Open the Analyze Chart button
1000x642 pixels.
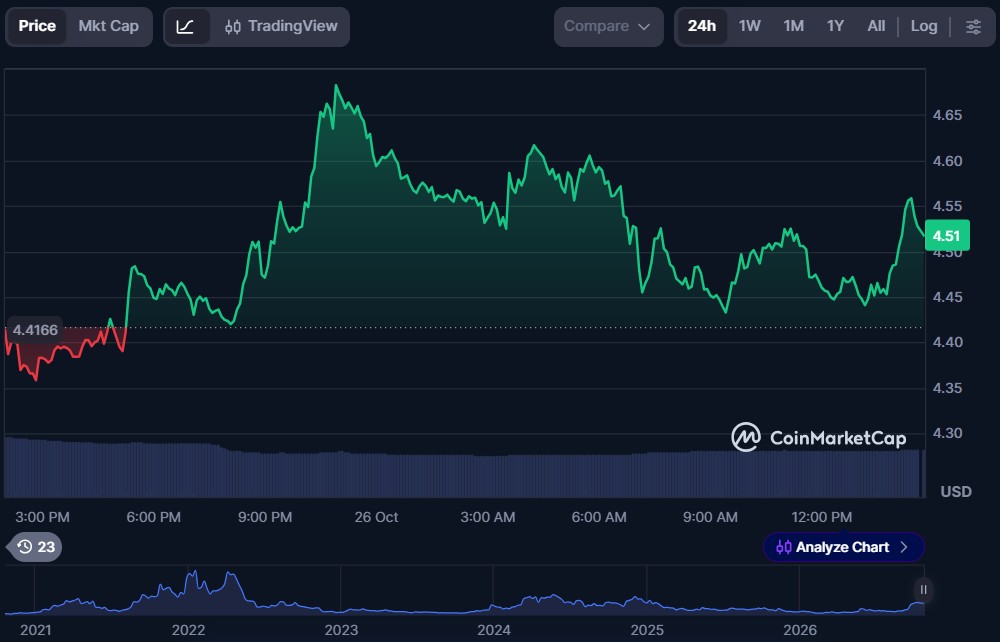[843, 547]
